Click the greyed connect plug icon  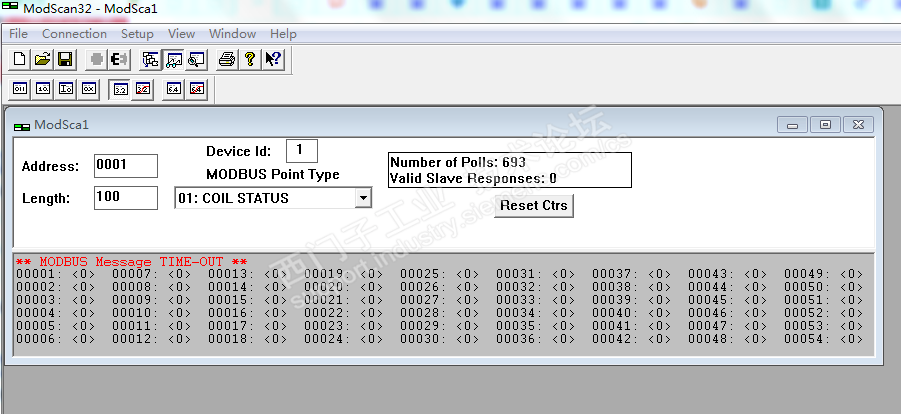point(97,59)
